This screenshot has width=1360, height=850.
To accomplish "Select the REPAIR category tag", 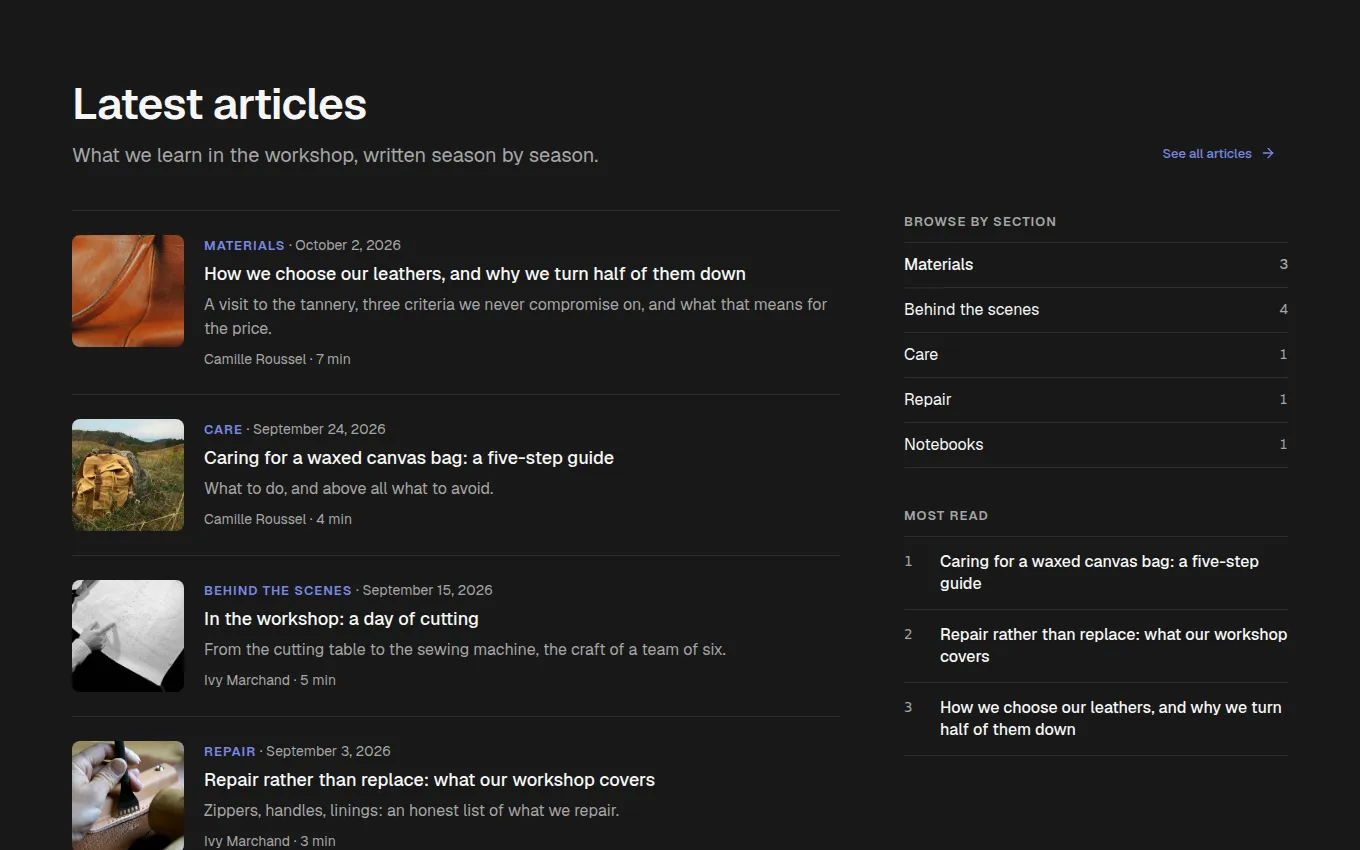I will pyautogui.click(x=230, y=751).
